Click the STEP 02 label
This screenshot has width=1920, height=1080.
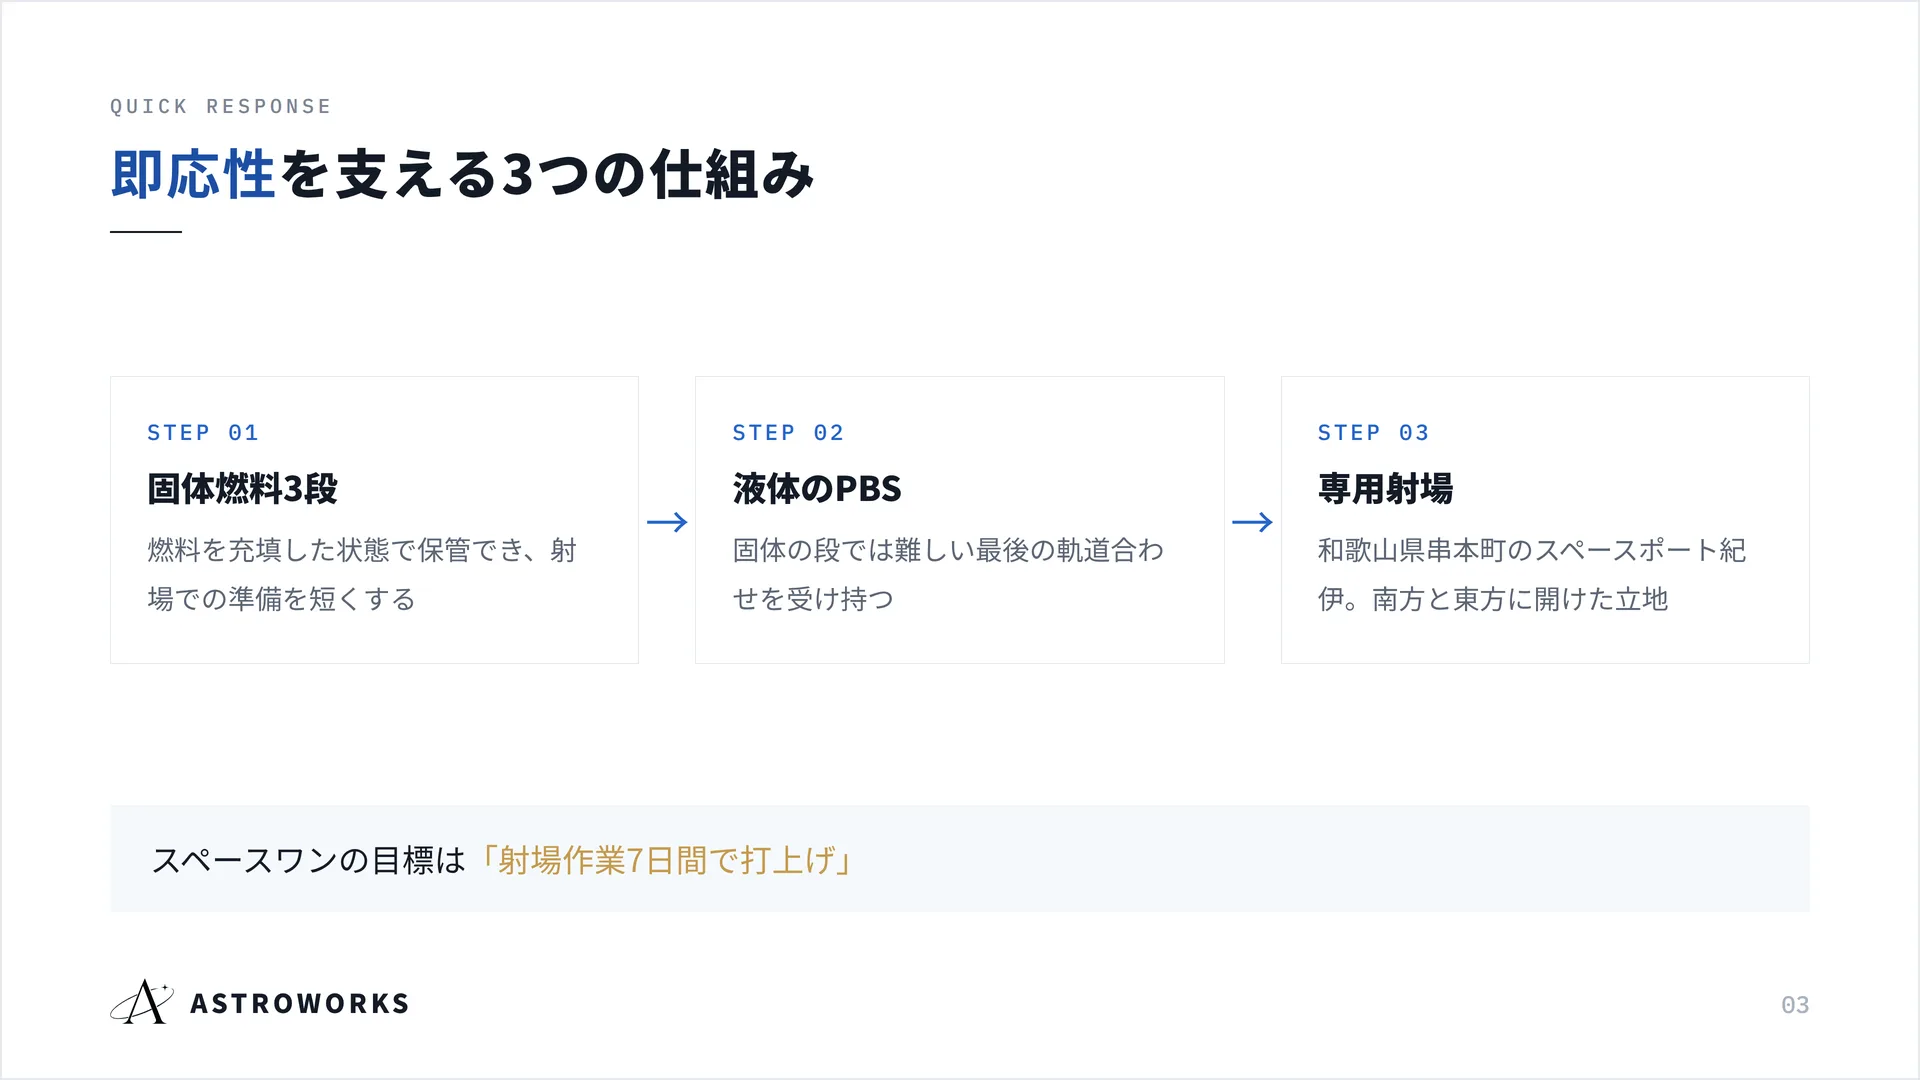788,432
